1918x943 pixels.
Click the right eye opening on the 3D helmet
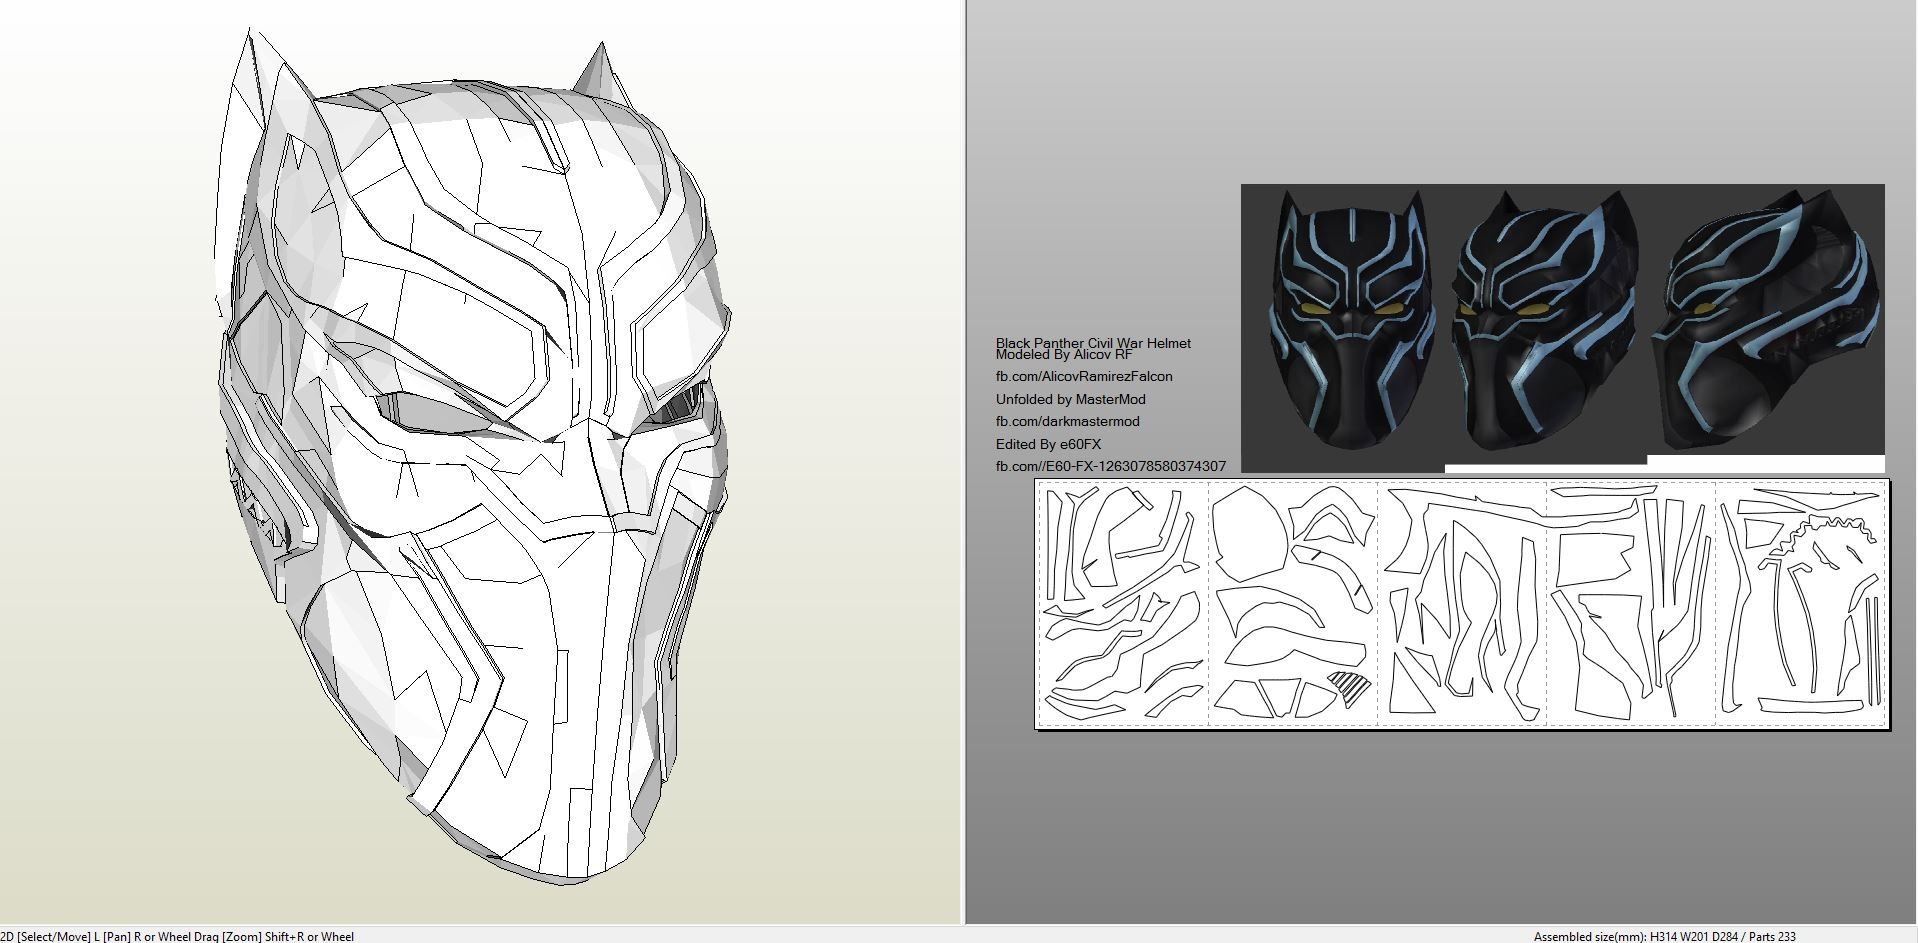coord(682,404)
